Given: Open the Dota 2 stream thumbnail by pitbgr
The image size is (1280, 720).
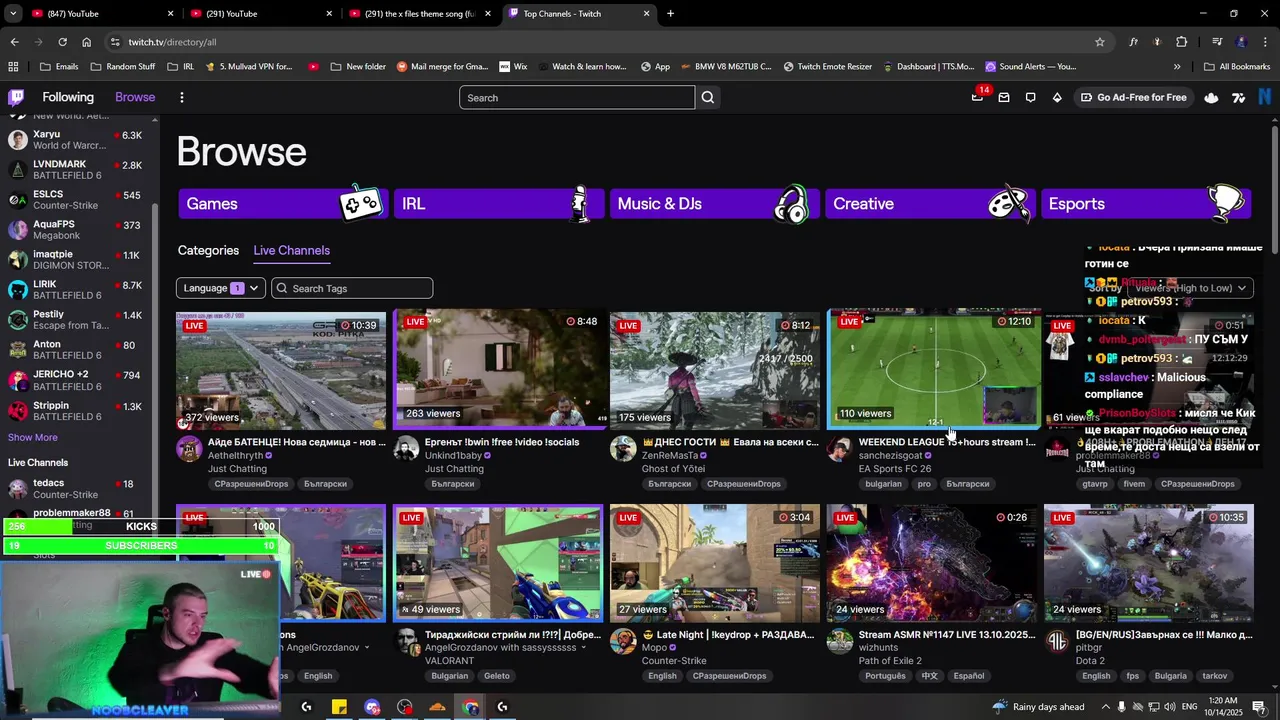Looking at the screenshot, I should click(x=1148, y=563).
